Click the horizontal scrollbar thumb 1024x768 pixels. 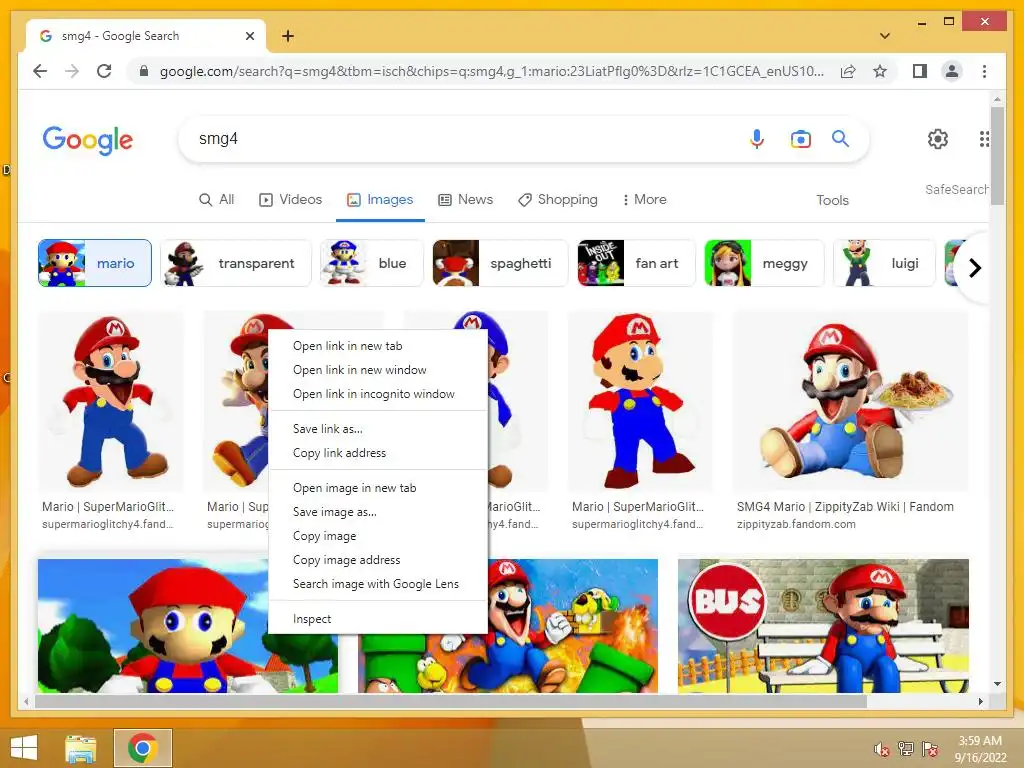[451, 701]
